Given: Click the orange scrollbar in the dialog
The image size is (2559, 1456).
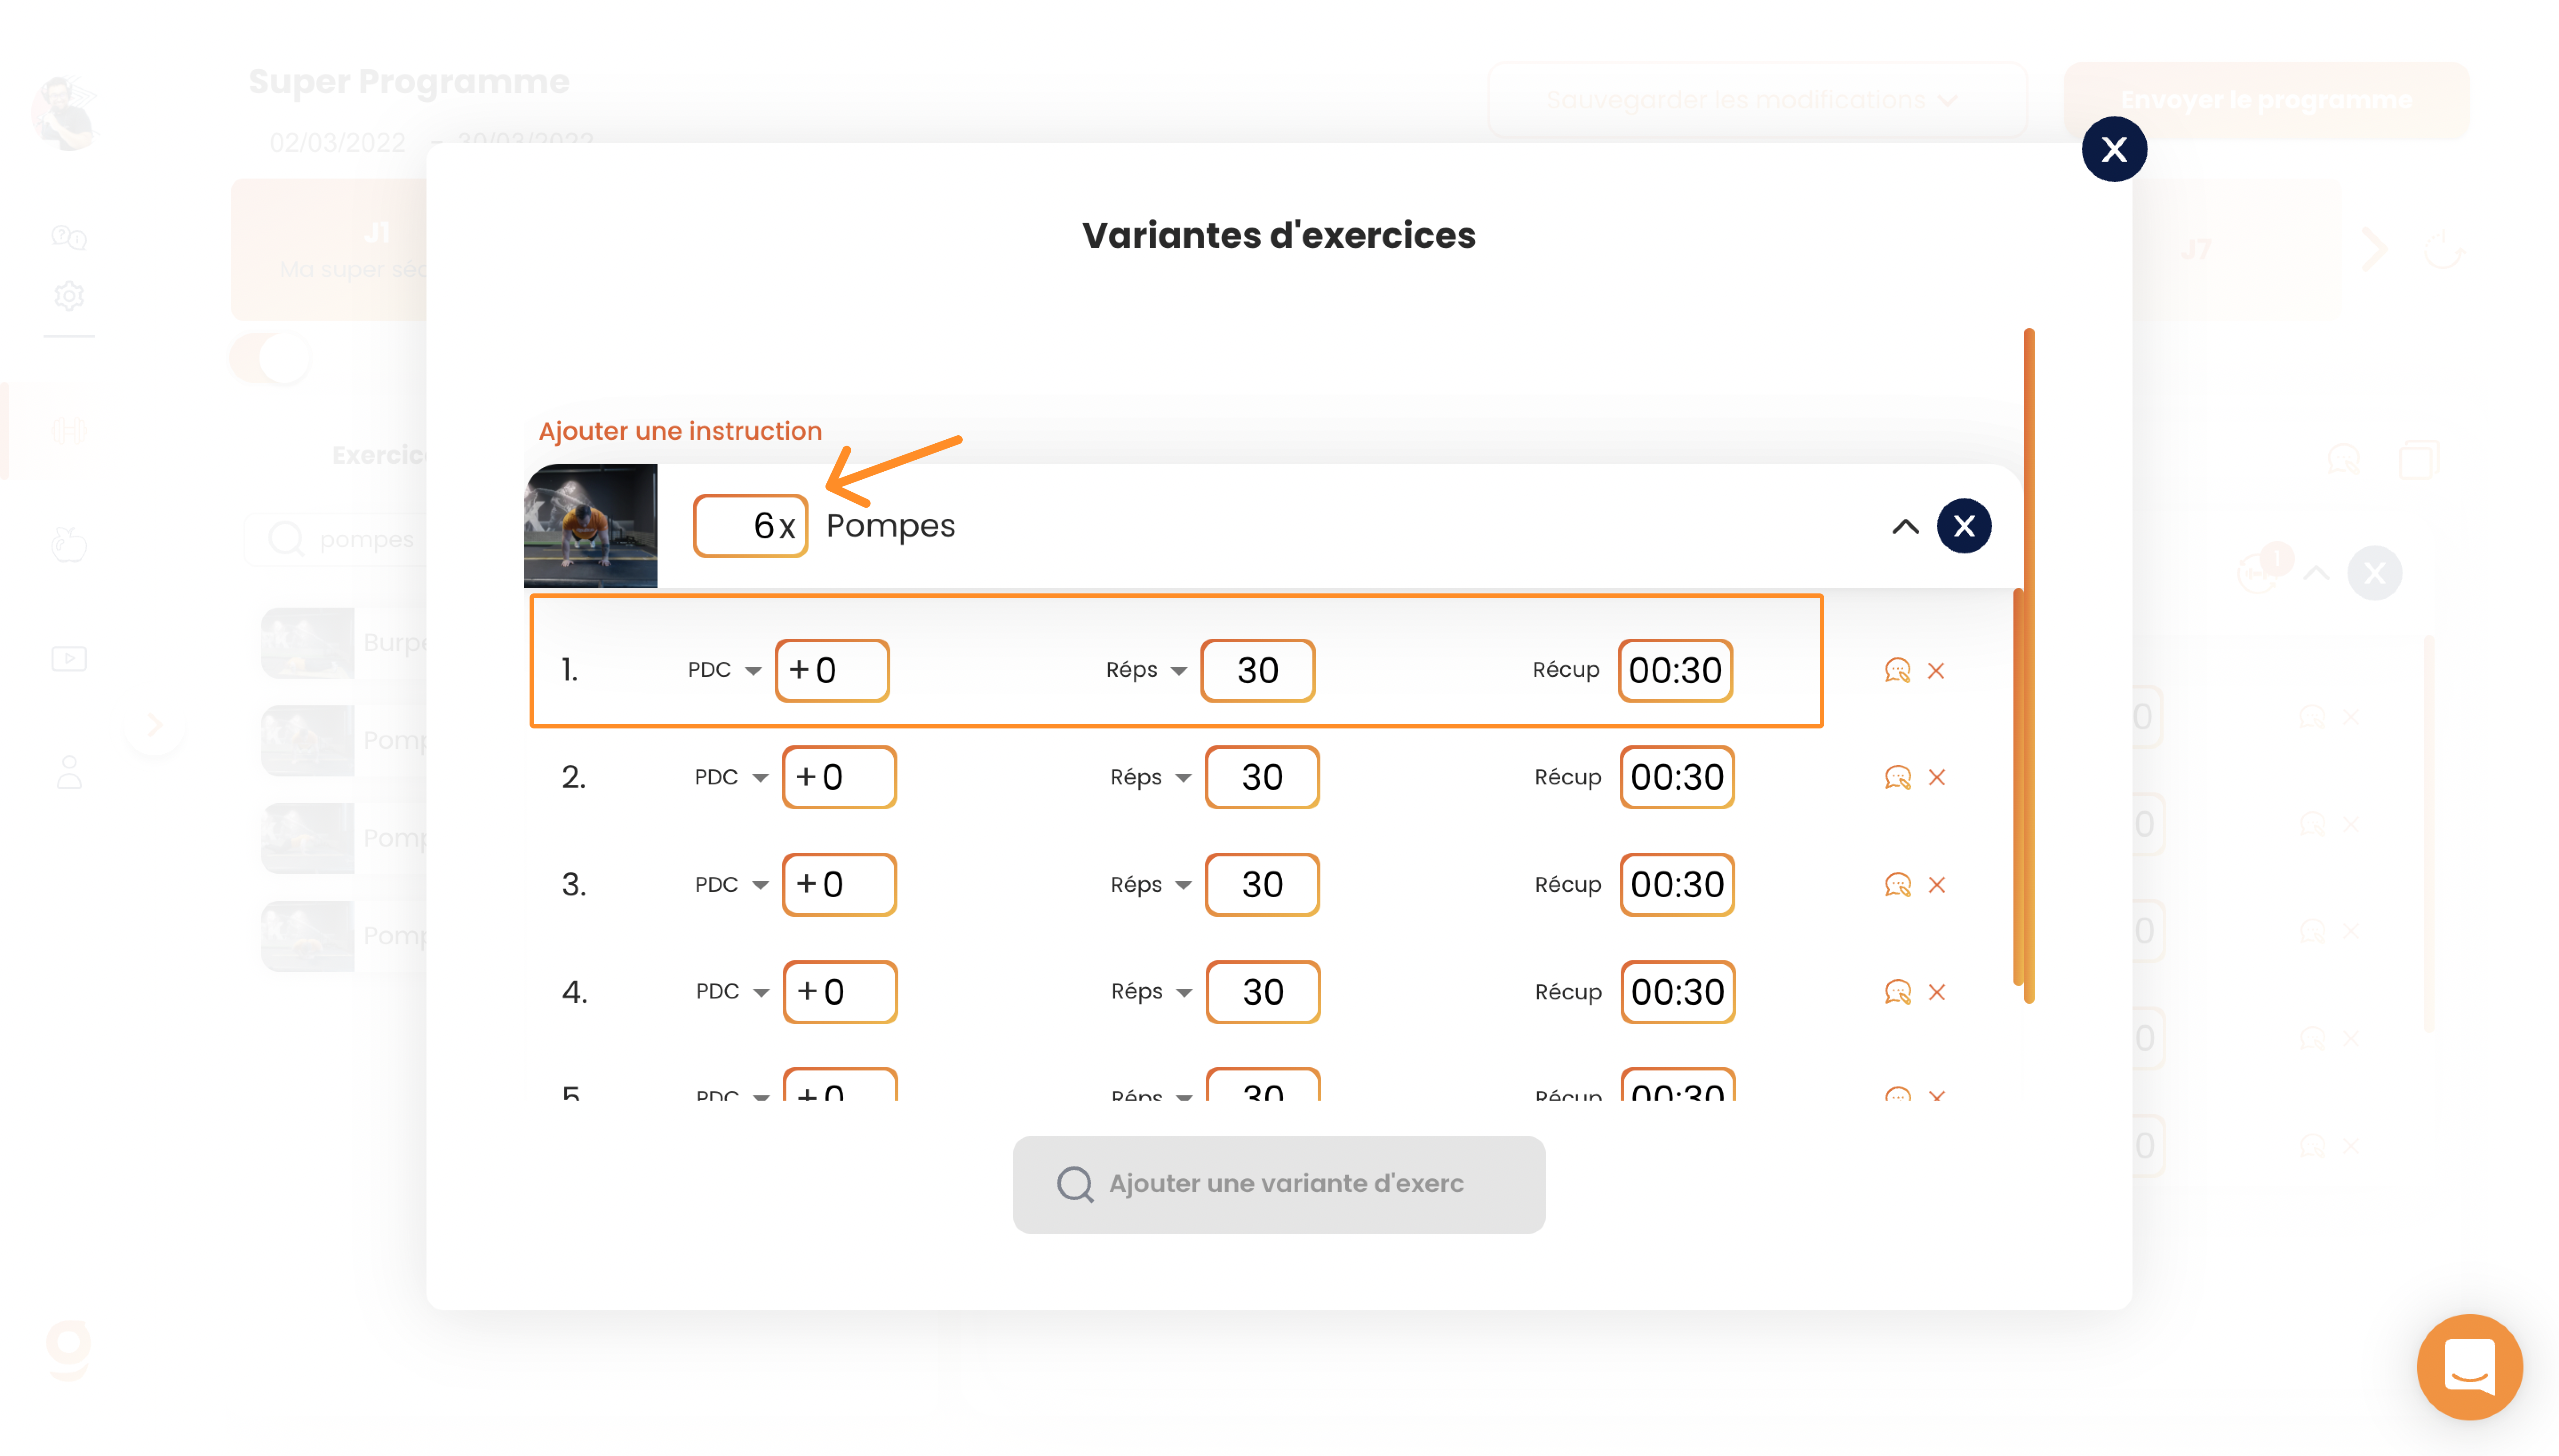Looking at the screenshot, I should [x=2028, y=665].
